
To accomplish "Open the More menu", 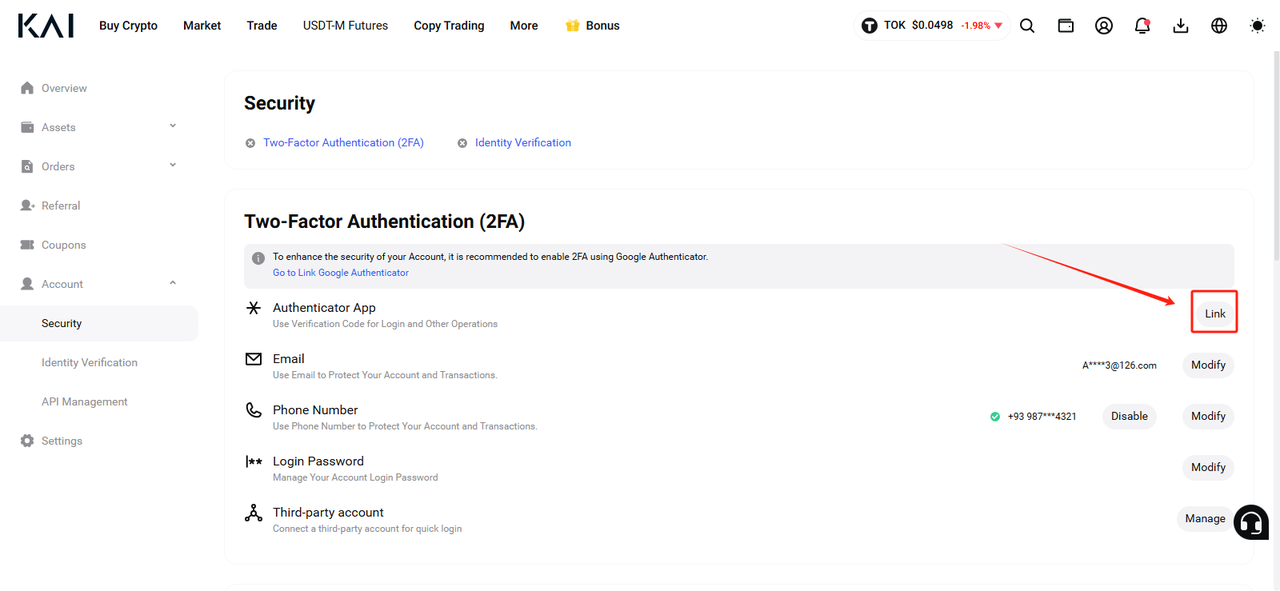I will (x=524, y=26).
